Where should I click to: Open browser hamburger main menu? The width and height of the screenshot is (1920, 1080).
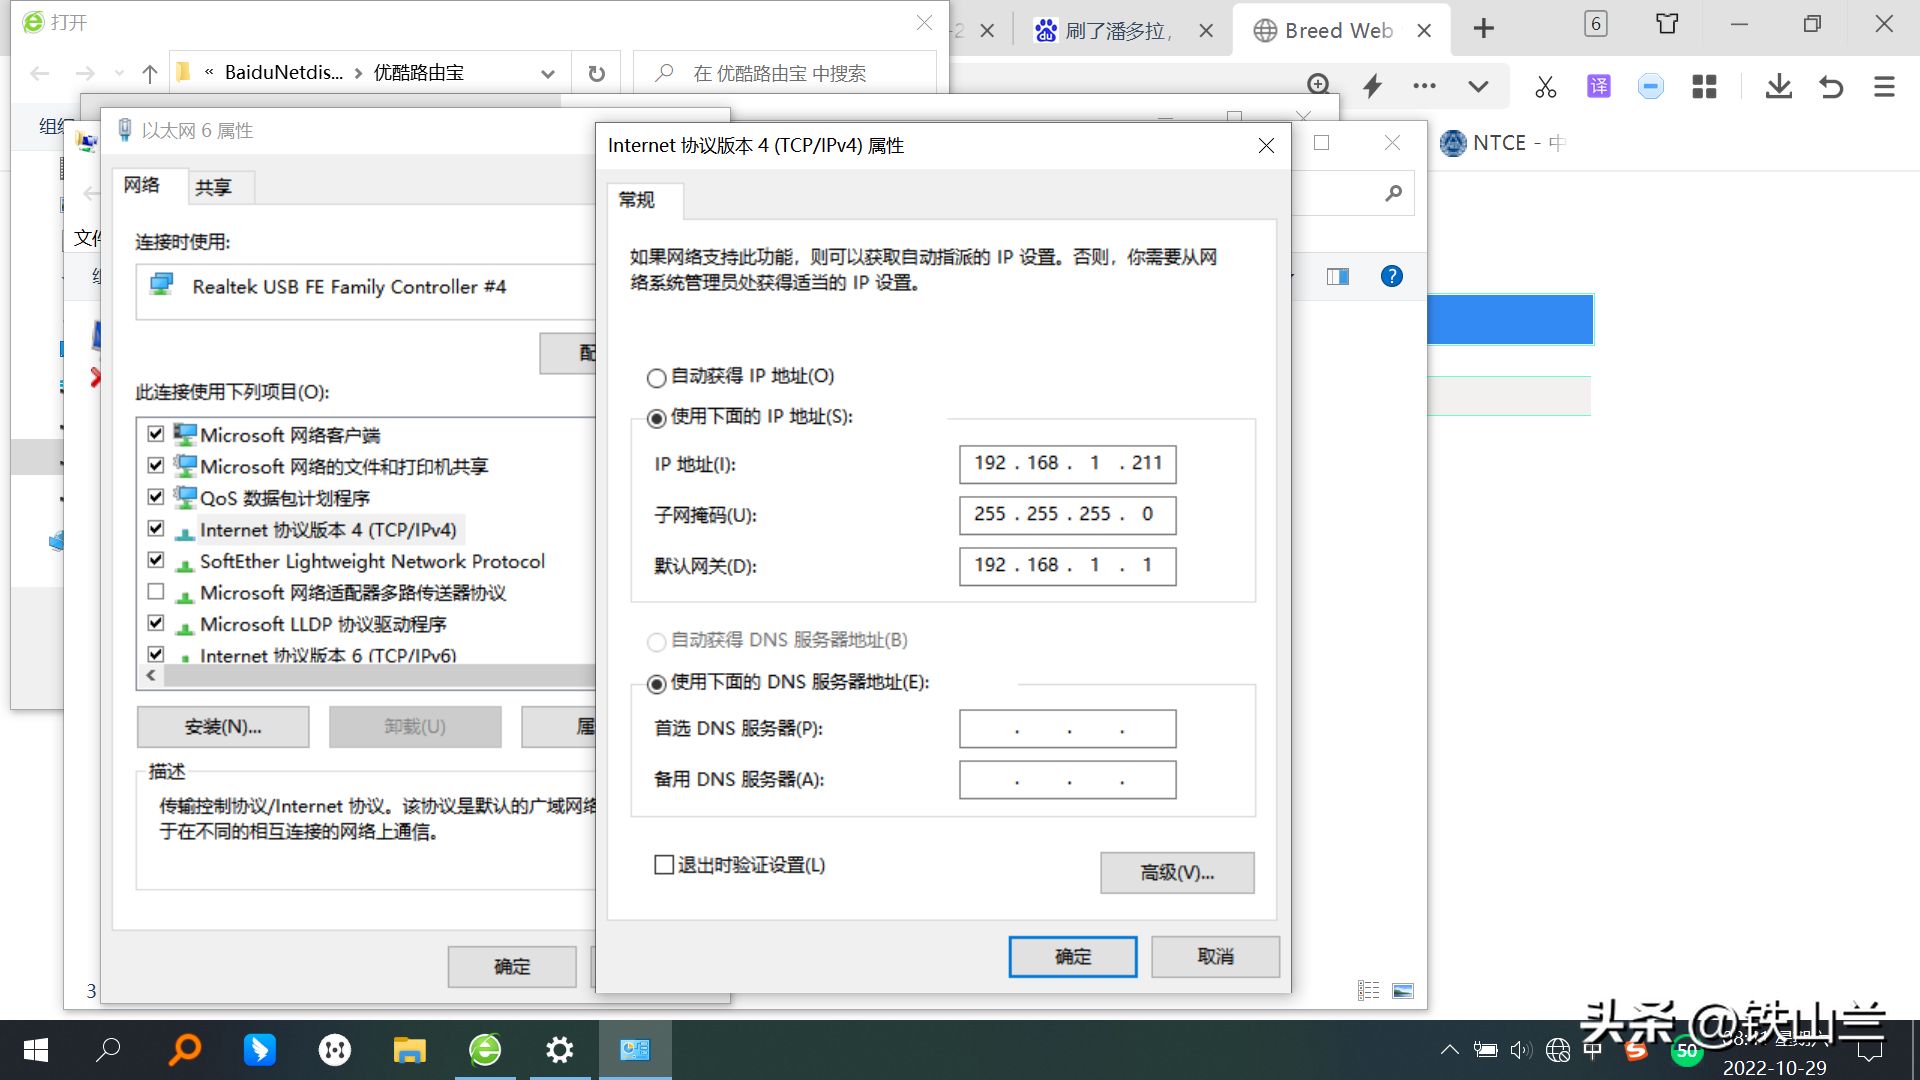(1884, 87)
